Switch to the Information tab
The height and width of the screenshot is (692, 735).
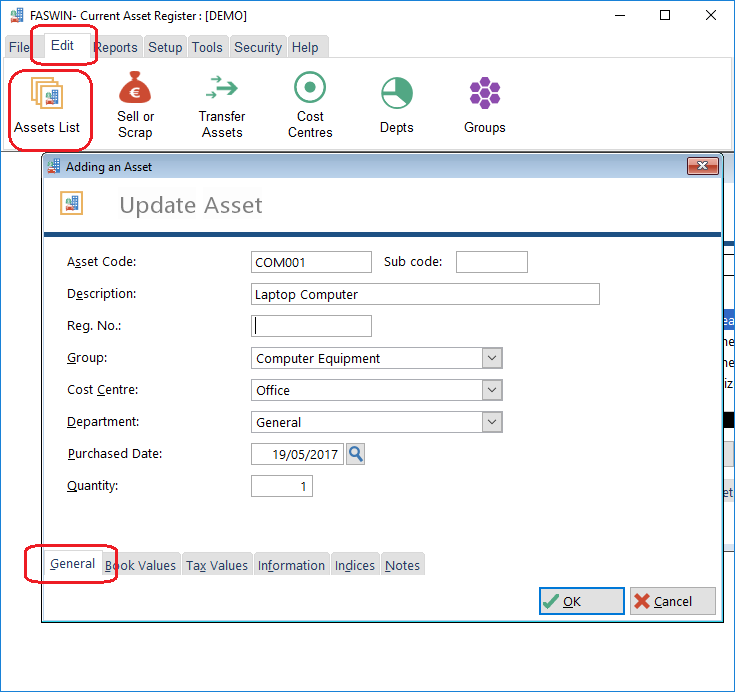pos(291,565)
